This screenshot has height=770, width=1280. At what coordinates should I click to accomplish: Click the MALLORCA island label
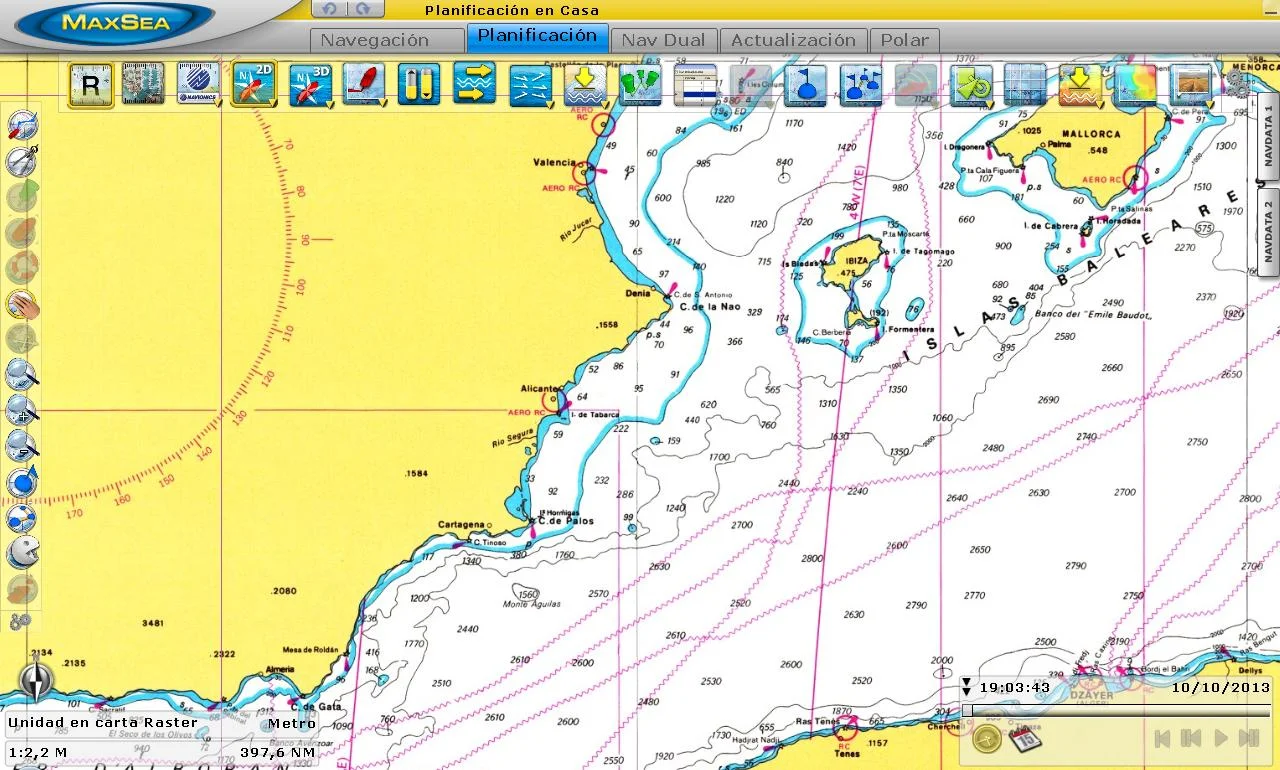pos(1090,133)
